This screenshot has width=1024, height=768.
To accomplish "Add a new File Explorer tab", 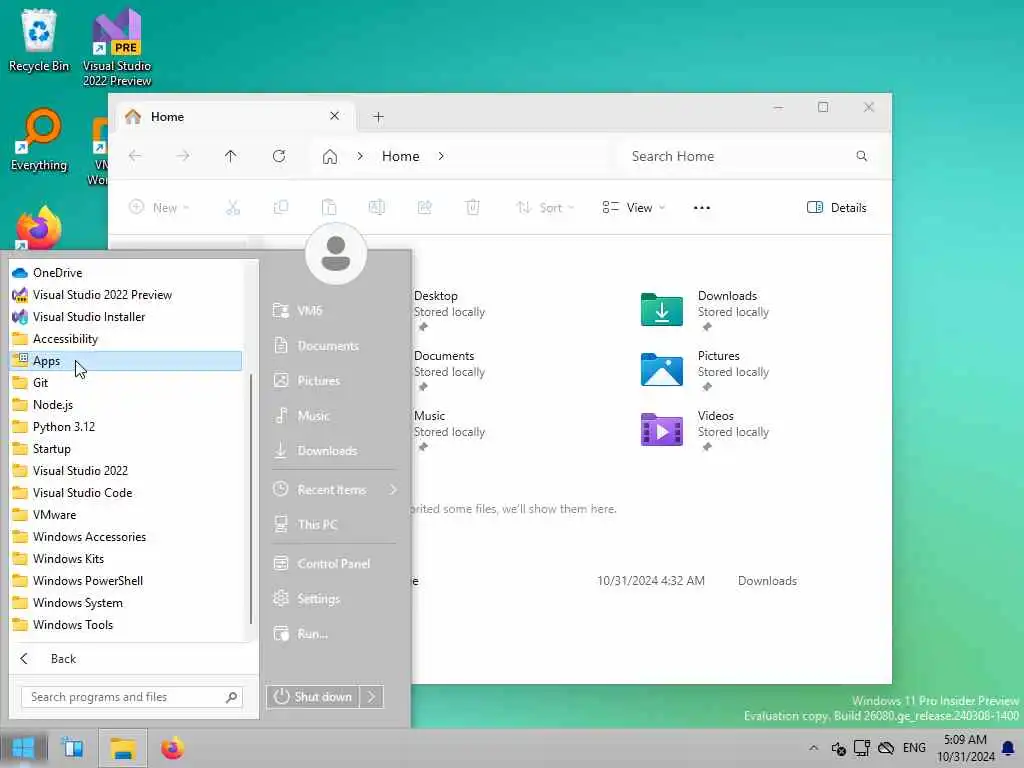I will 378,117.
